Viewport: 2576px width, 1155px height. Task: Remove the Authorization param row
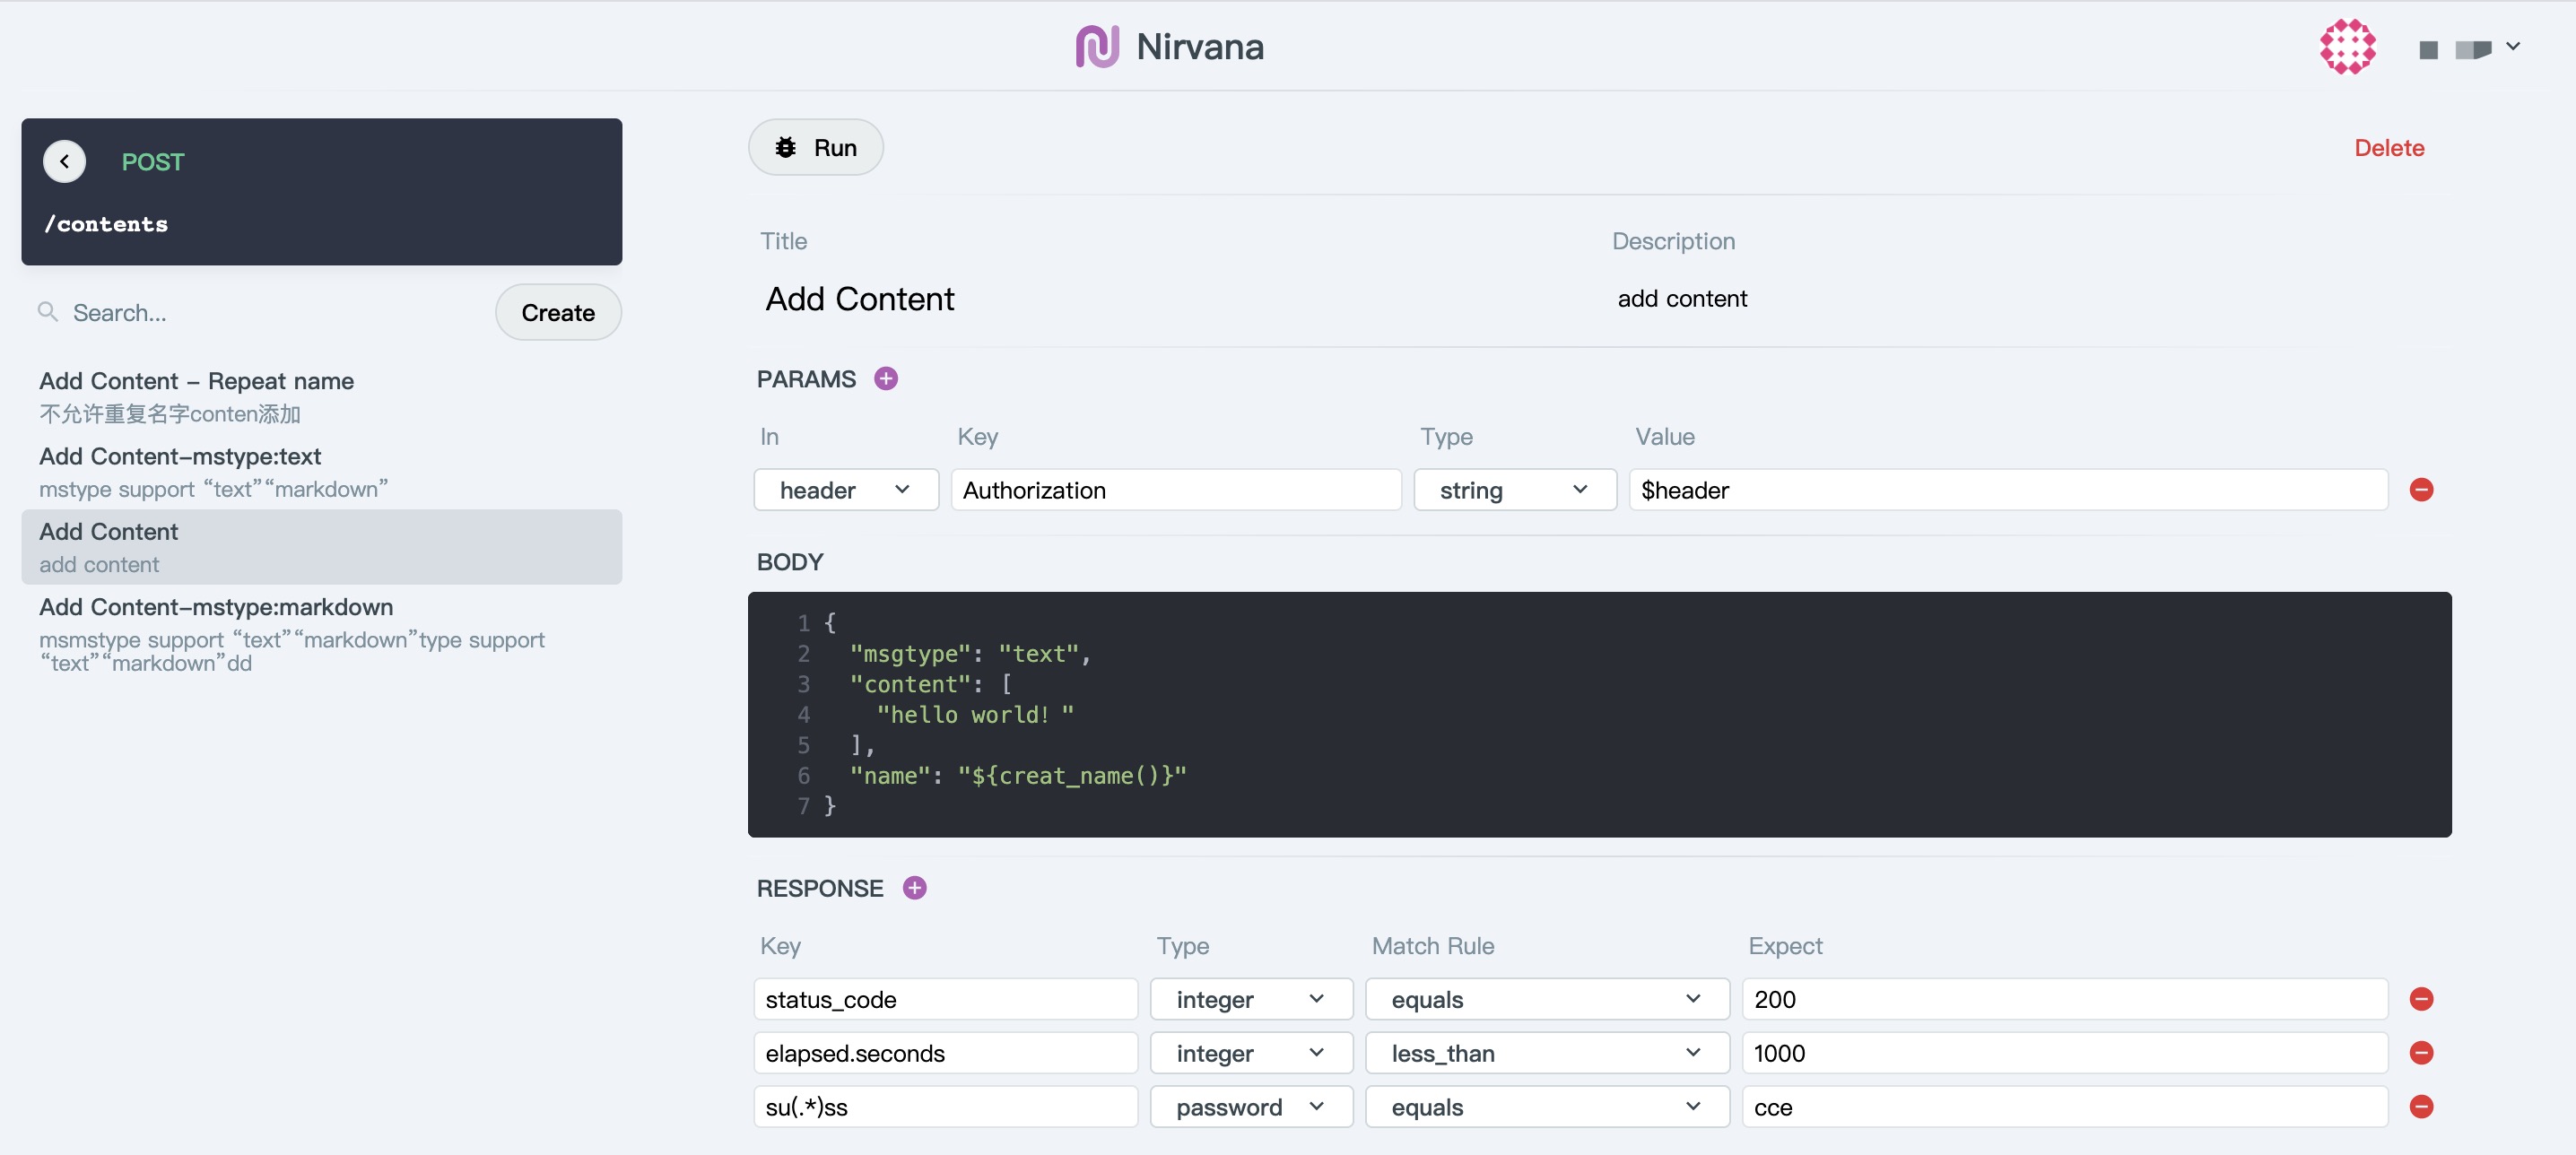(x=2421, y=490)
